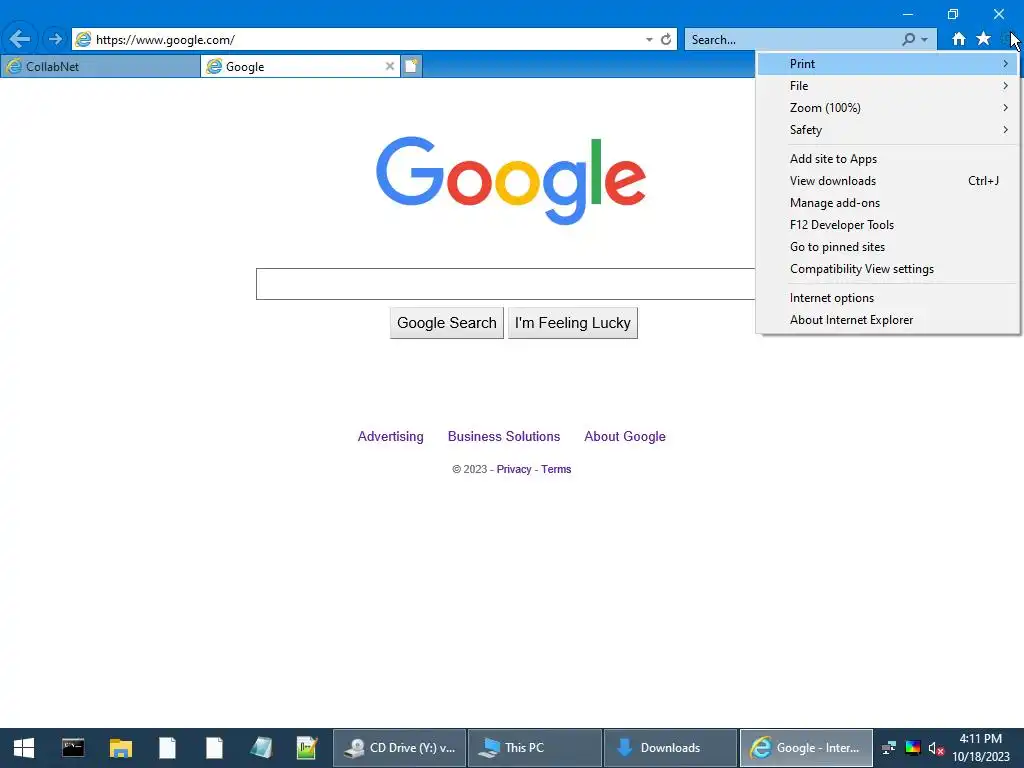Open the address bar autocomplete dropdown arrow
This screenshot has height=768, width=1024.
tap(649, 39)
